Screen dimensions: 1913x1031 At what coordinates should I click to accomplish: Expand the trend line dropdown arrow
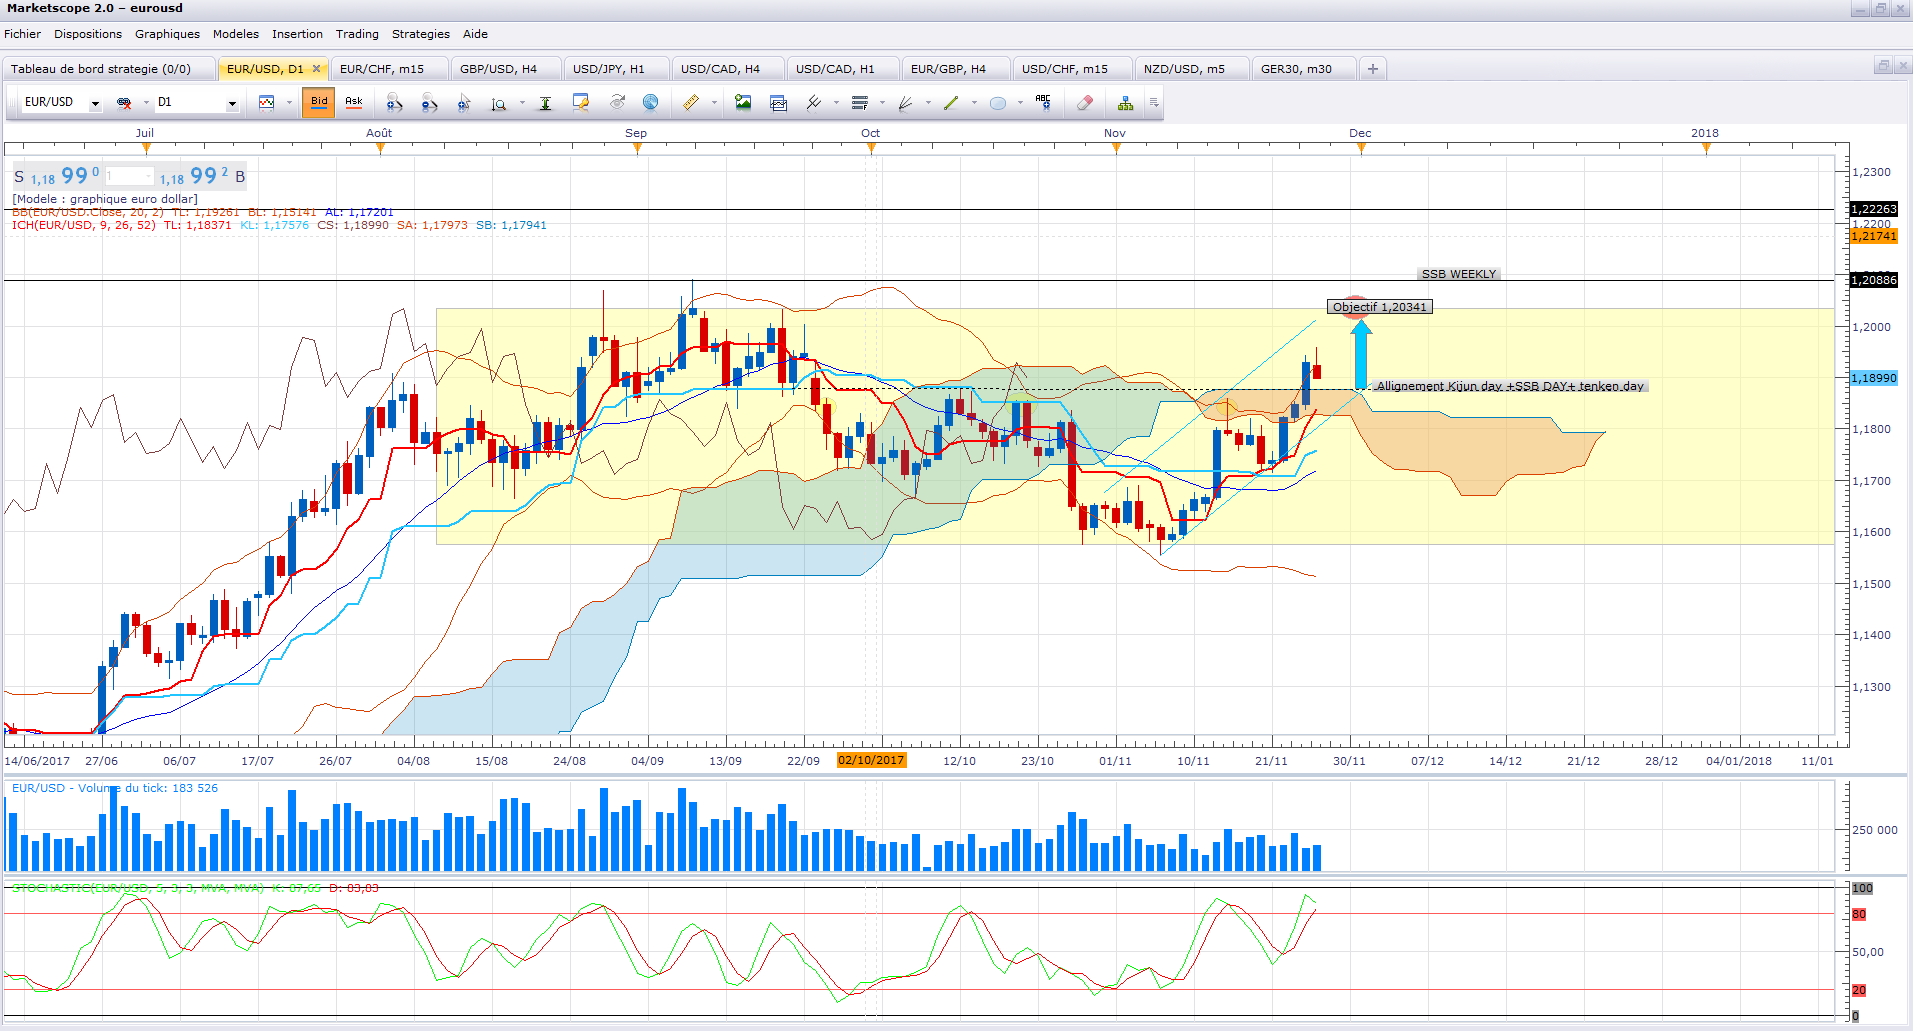[x=974, y=102]
